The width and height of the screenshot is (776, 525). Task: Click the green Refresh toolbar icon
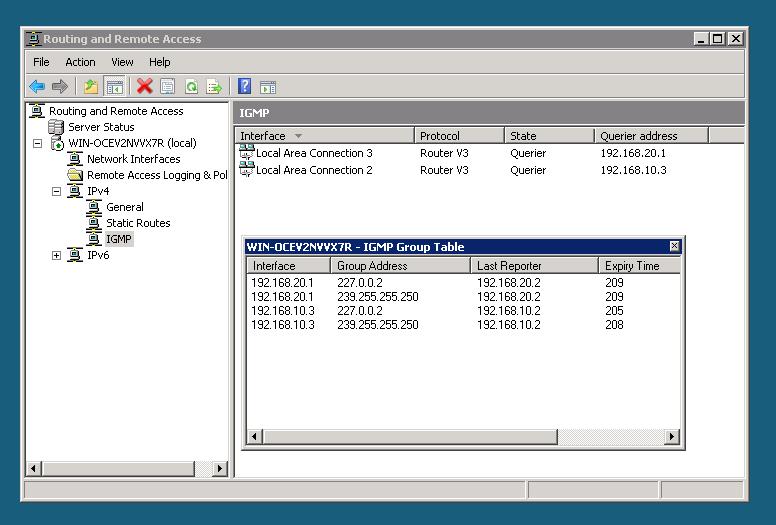click(191, 87)
